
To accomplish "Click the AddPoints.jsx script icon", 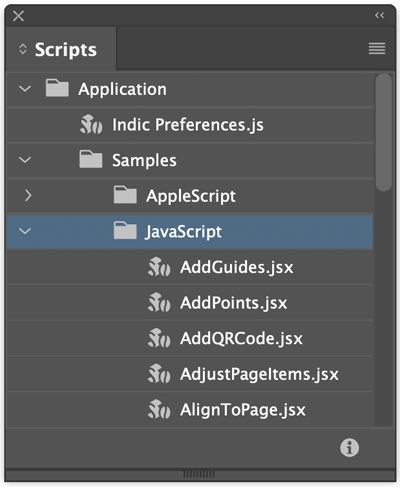I will coord(159,302).
